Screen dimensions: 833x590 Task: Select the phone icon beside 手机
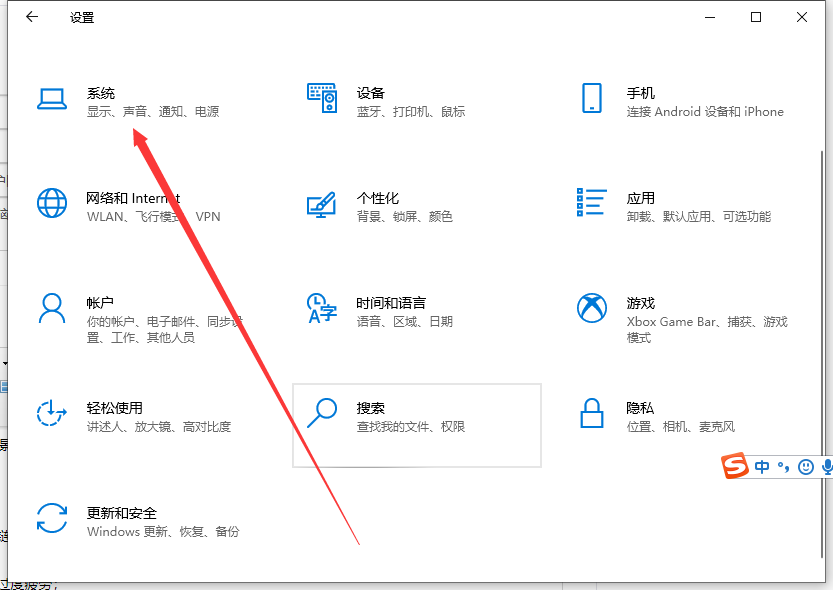(x=591, y=98)
